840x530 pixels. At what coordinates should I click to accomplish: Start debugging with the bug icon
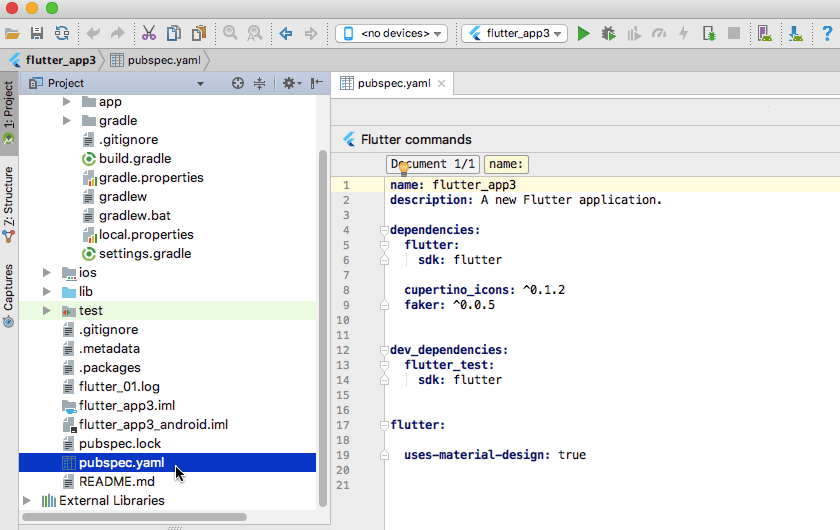pos(609,34)
